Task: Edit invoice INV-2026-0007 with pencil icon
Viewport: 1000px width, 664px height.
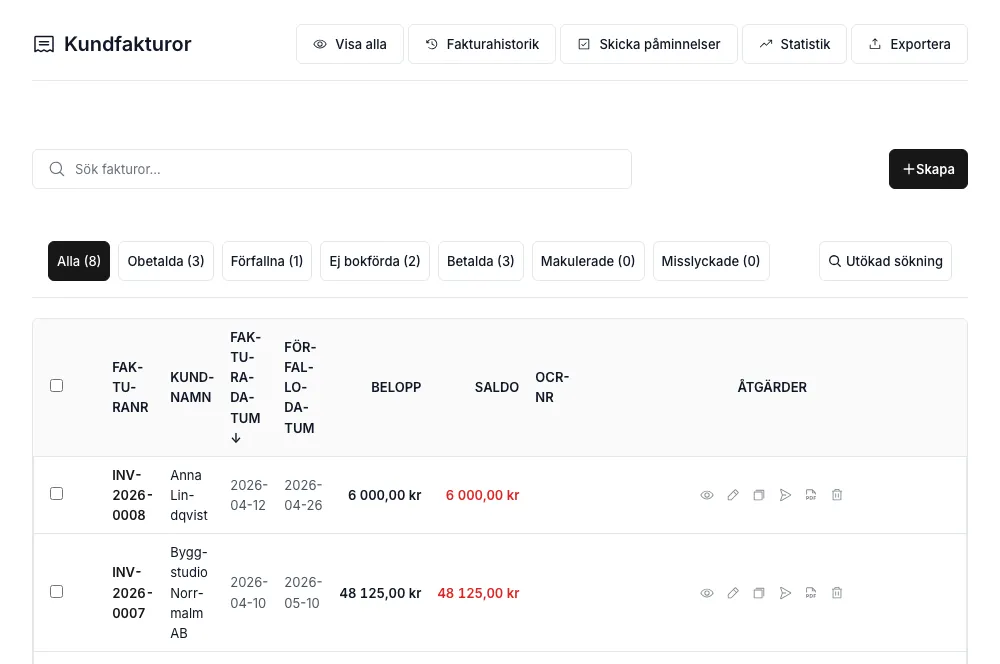Action: point(733,593)
